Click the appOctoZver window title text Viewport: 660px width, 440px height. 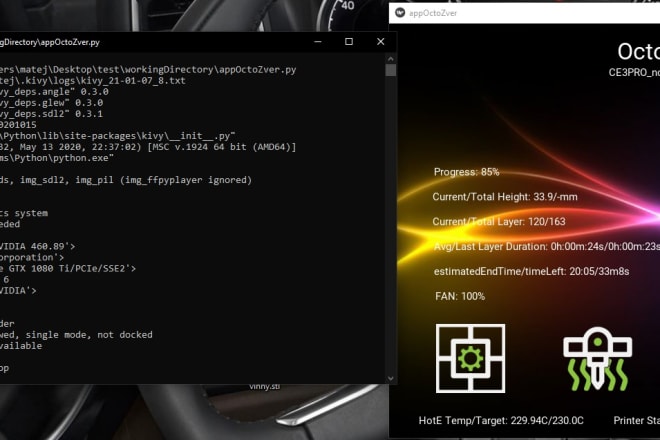tap(433, 13)
